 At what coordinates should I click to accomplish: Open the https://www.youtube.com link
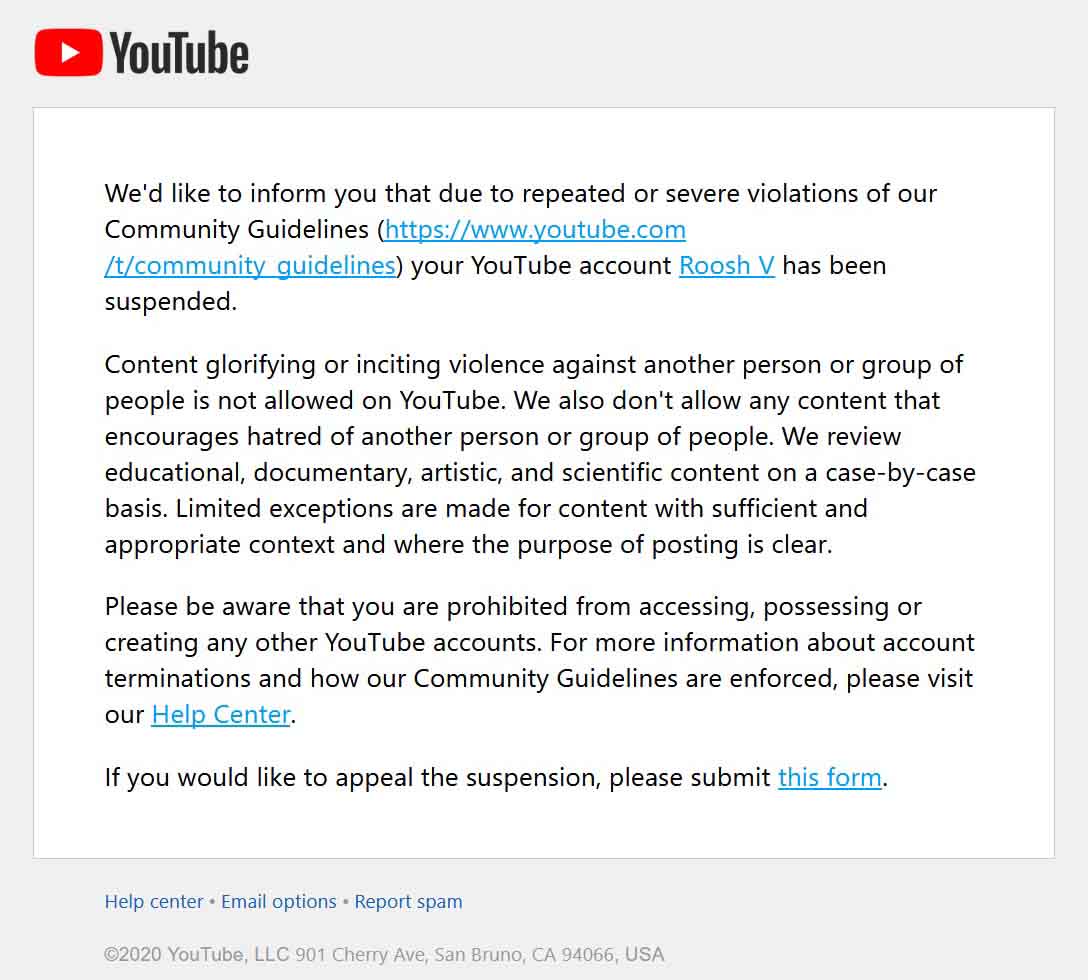[535, 230]
